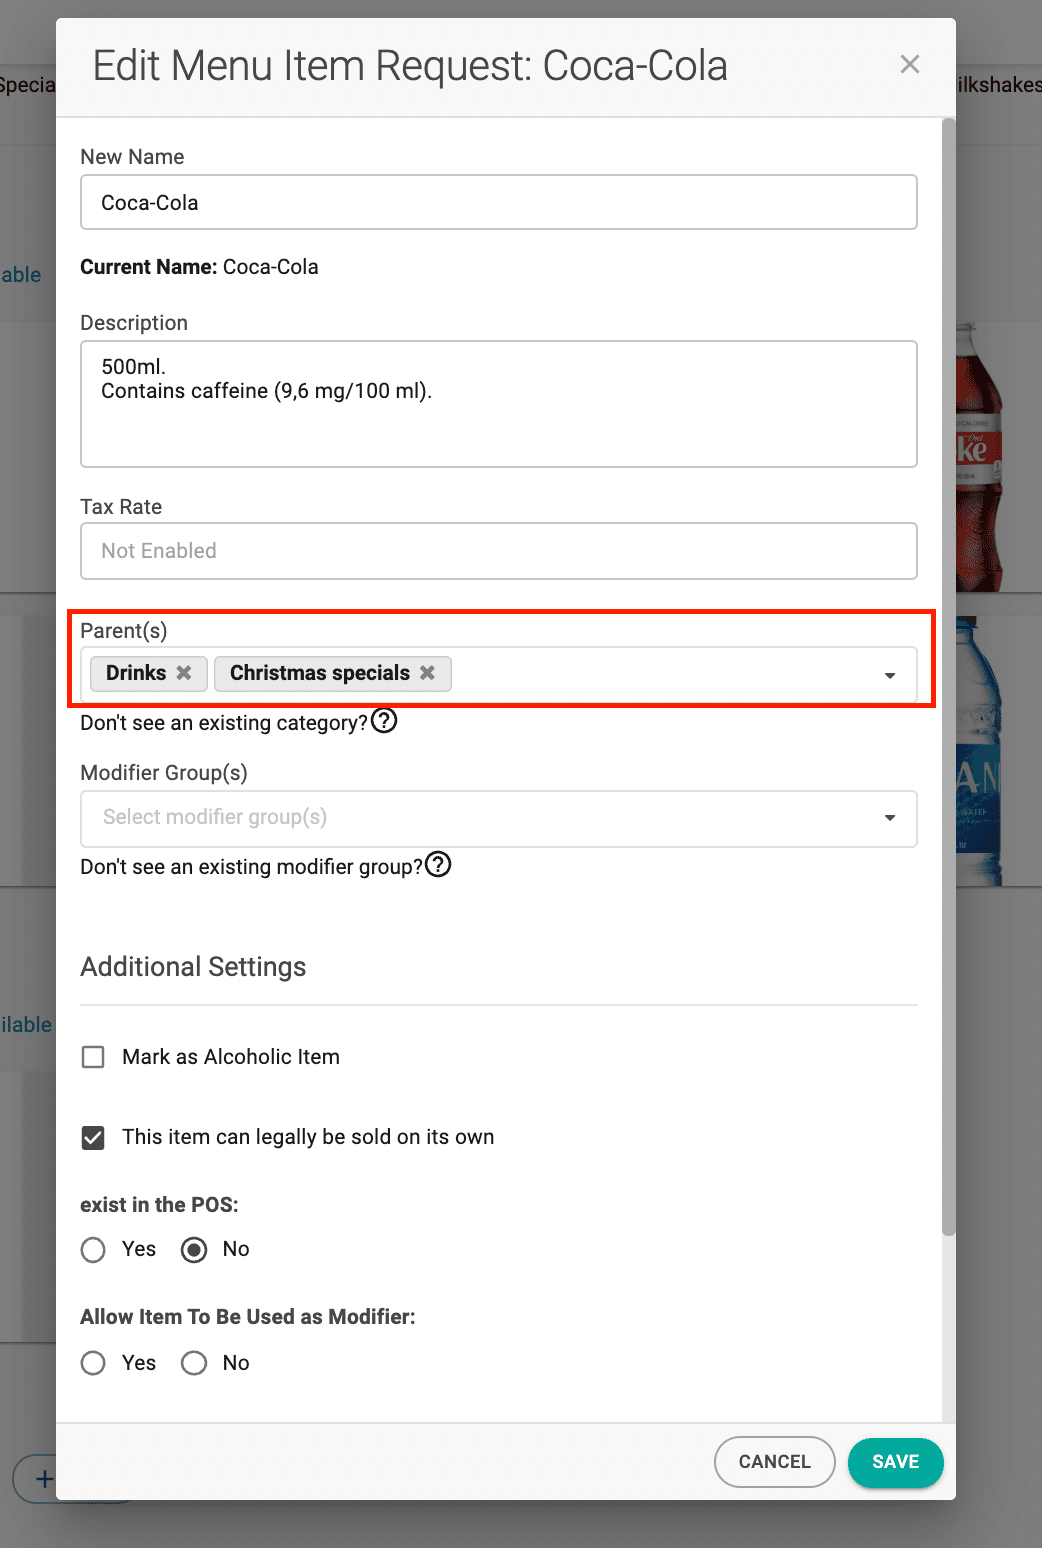Remove the Drinks parent tag
This screenshot has width=1042, height=1548.
pyautogui.click(x=184, y=673)
